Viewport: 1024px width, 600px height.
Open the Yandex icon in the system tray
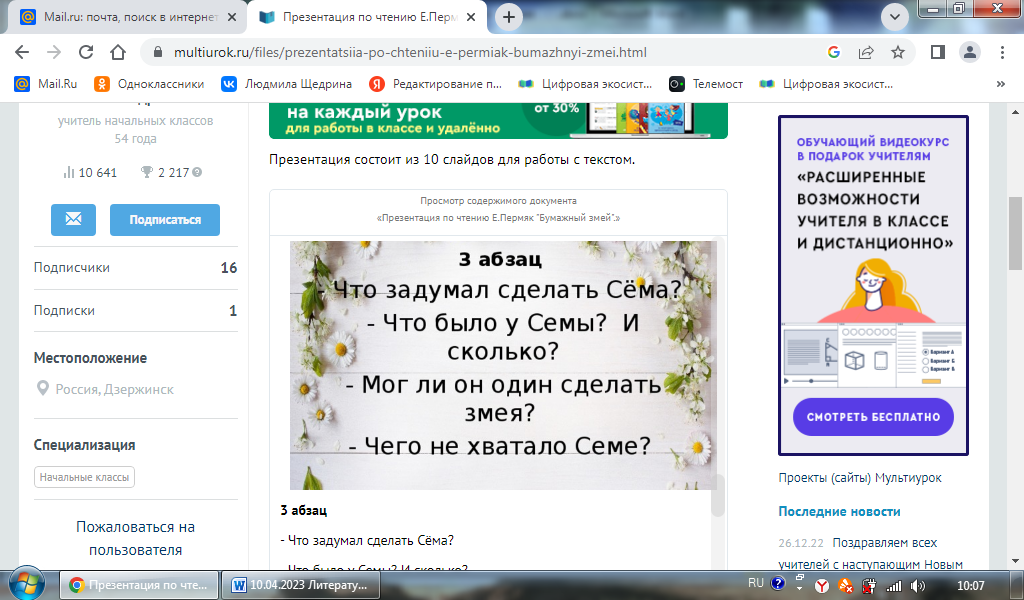pyautogui.click(x=822, y=586)
